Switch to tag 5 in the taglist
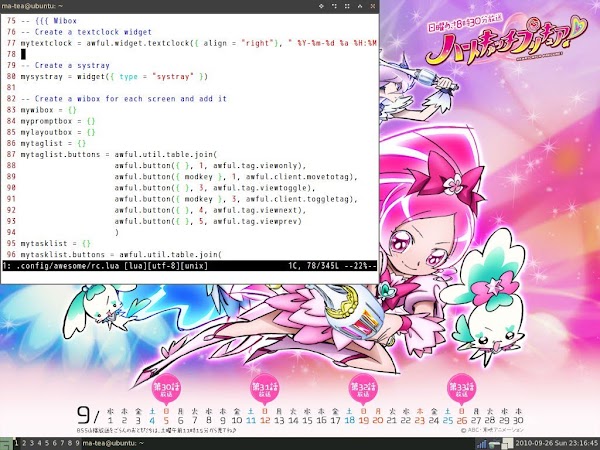 47,443
